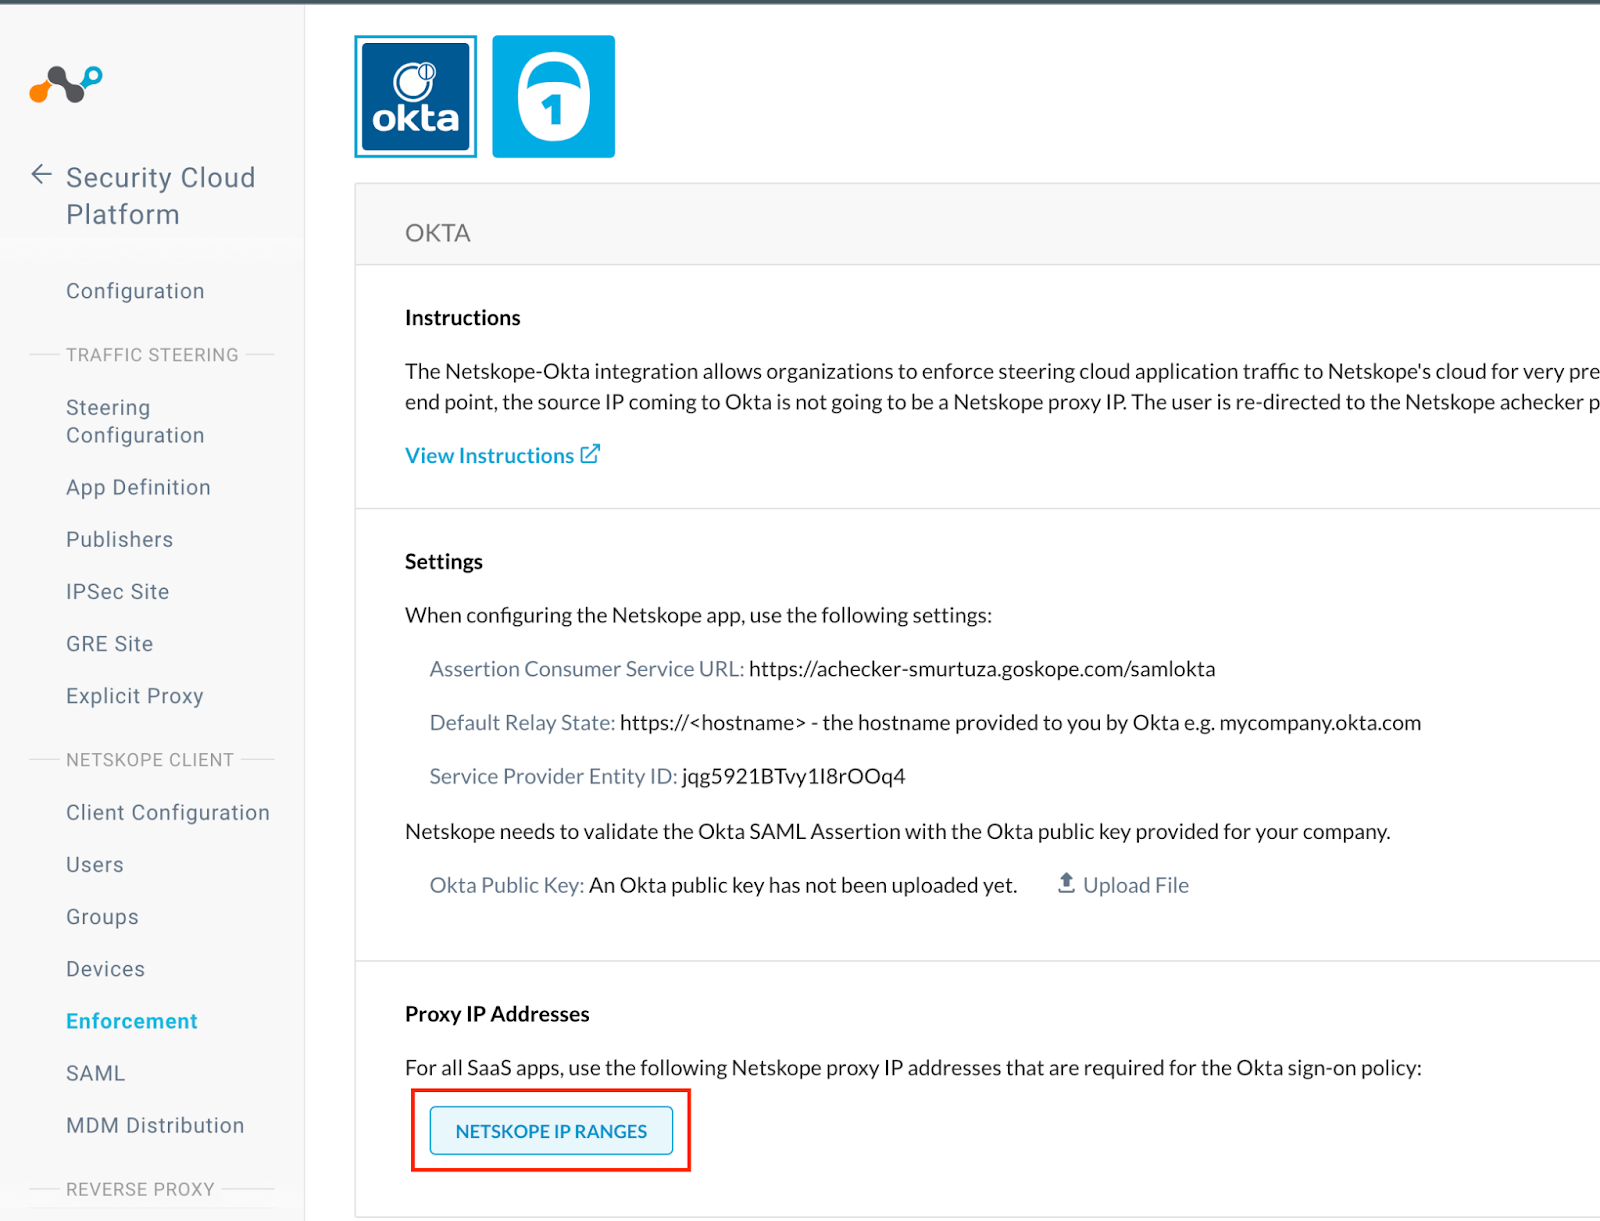This screenshot has height=1221, width=1600.
Task: Open the Devices page
Action: click(x=105, y=969)
